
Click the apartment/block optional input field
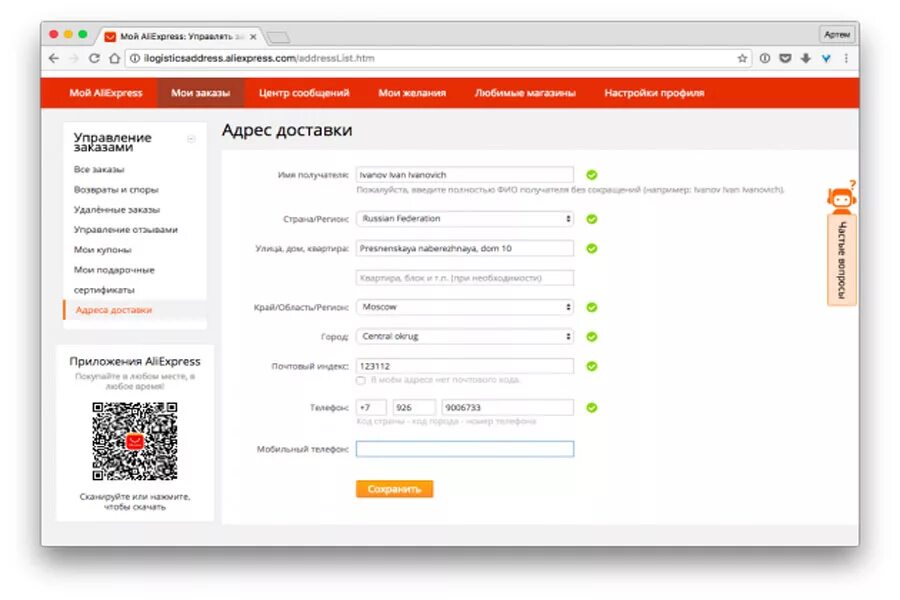click(x=465, y=278)
